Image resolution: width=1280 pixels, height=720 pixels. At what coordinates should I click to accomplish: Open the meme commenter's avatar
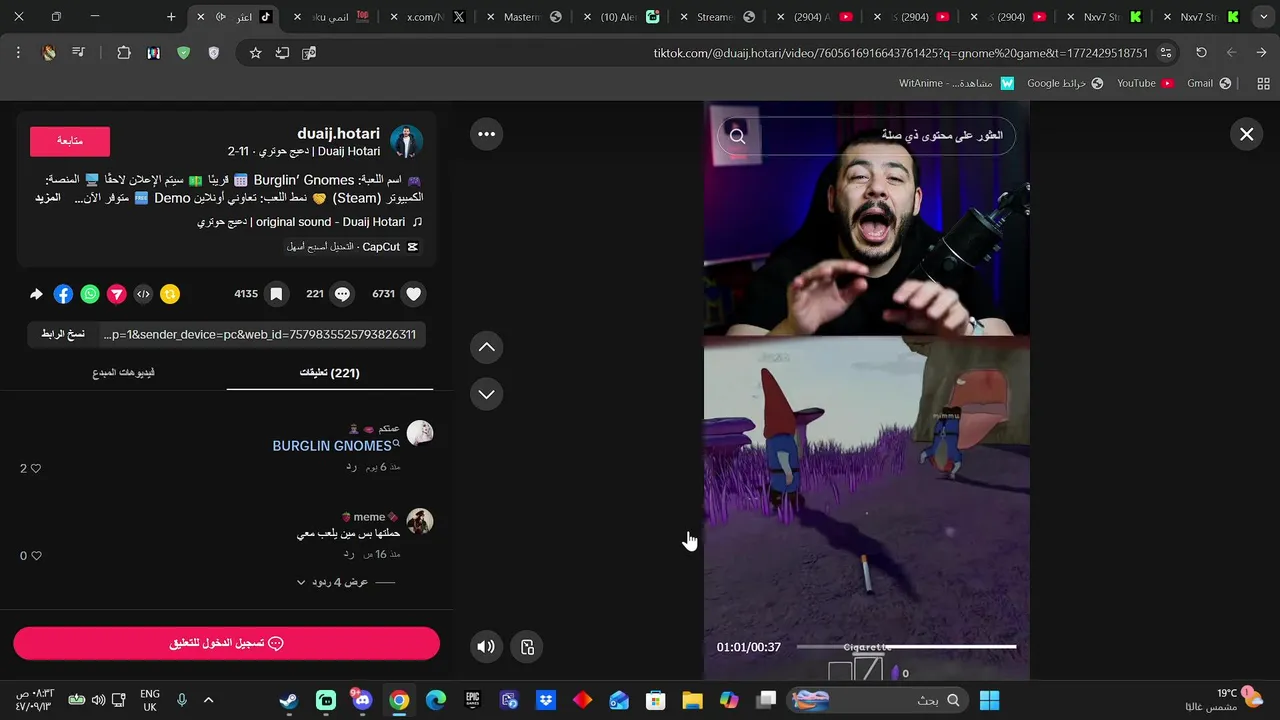pos(420,521)
